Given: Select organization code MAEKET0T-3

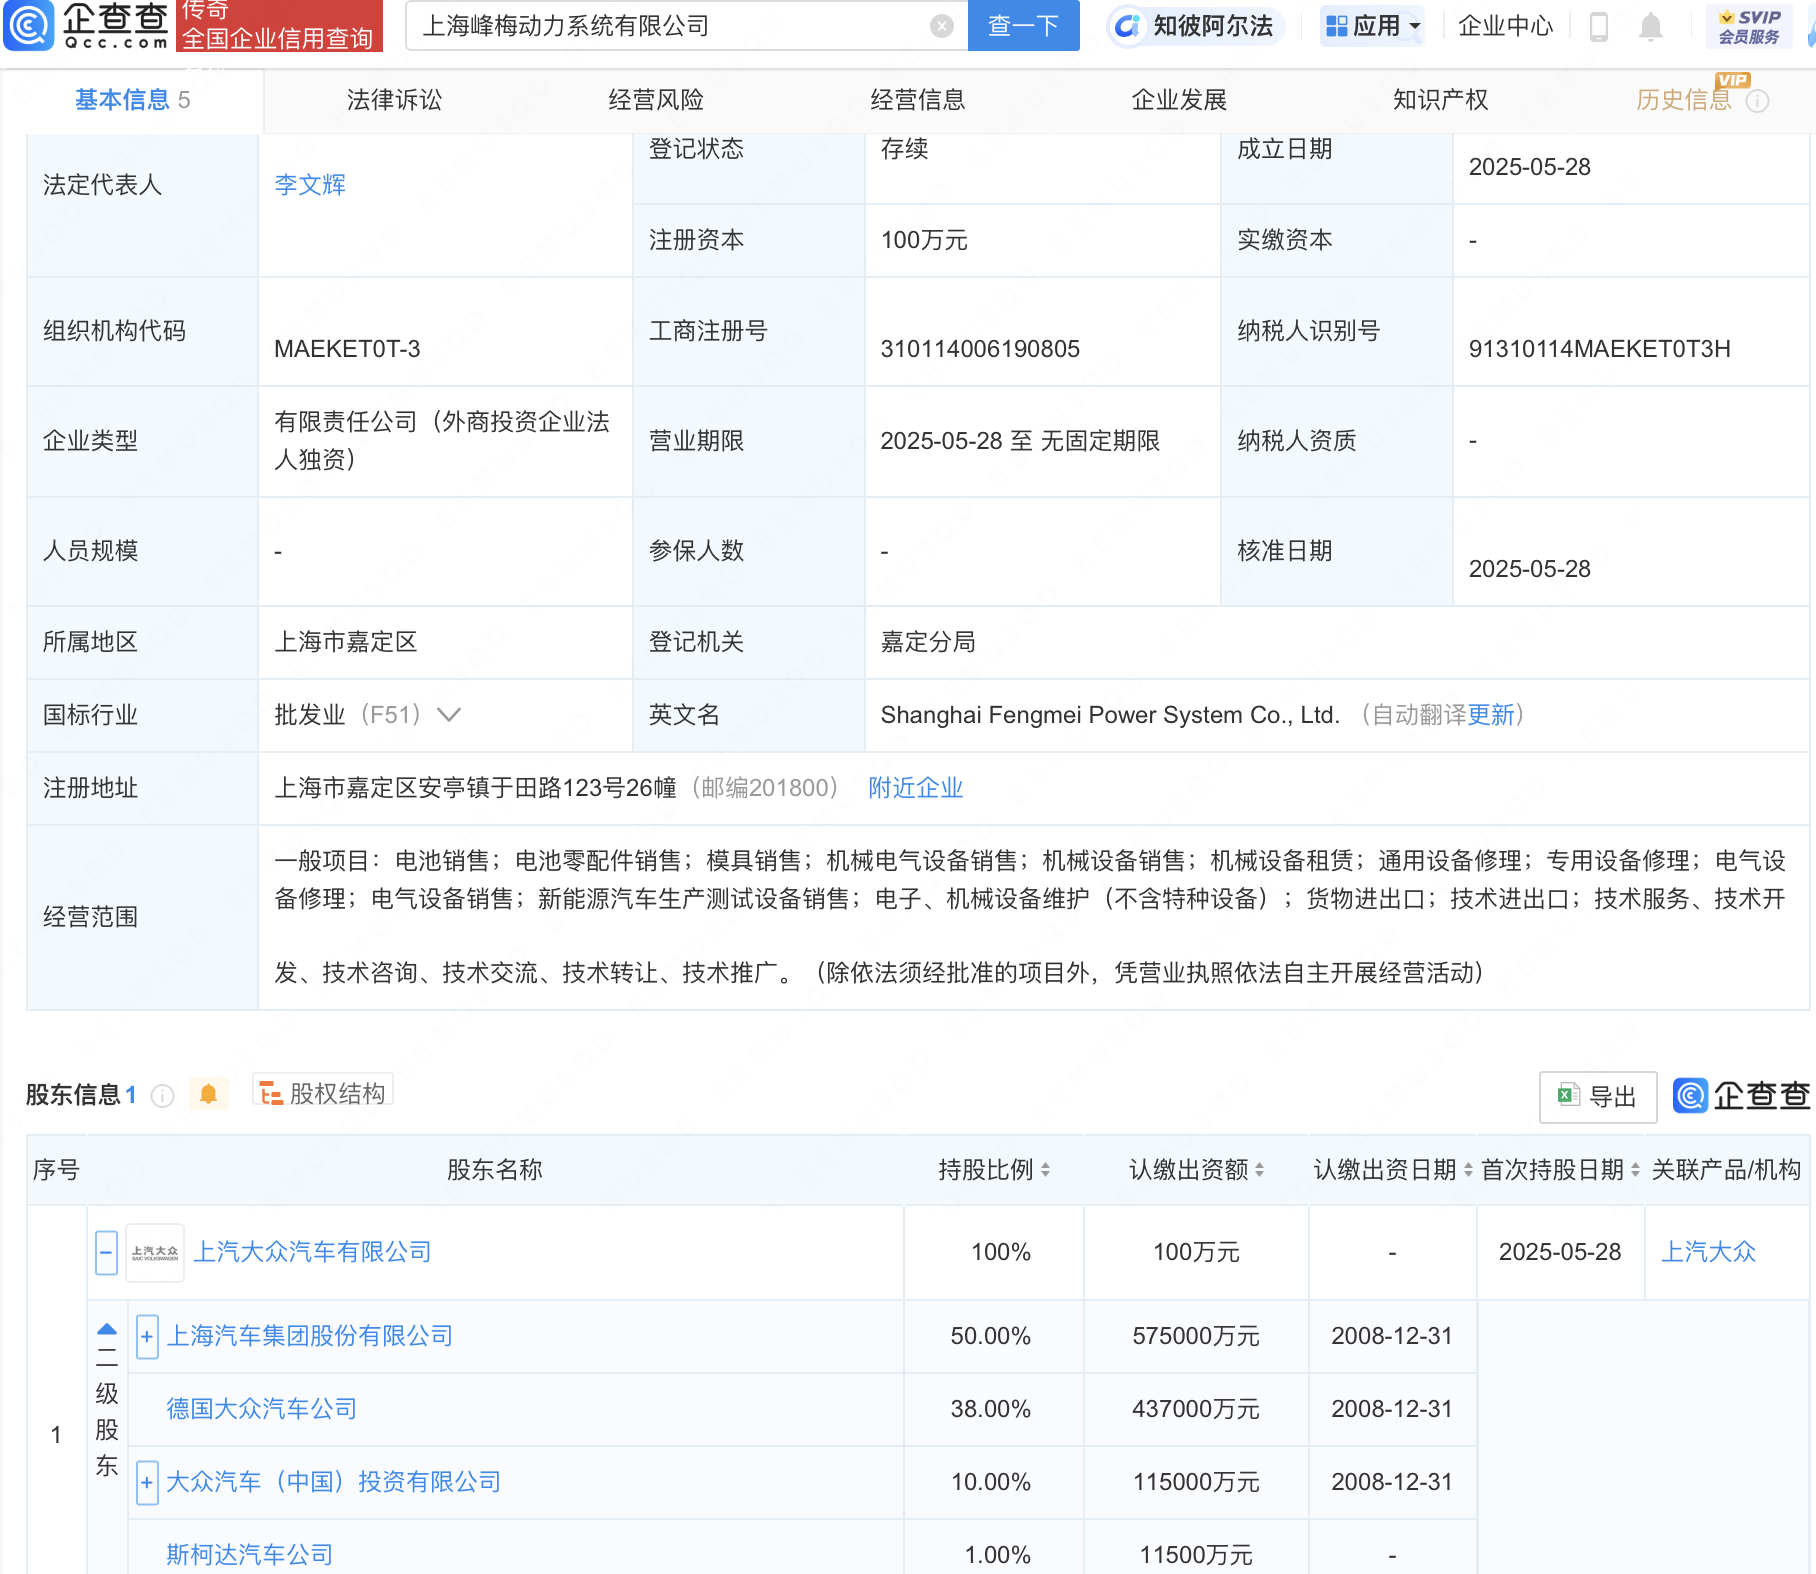Looking at the screenshot, I should tap(347, 349).
